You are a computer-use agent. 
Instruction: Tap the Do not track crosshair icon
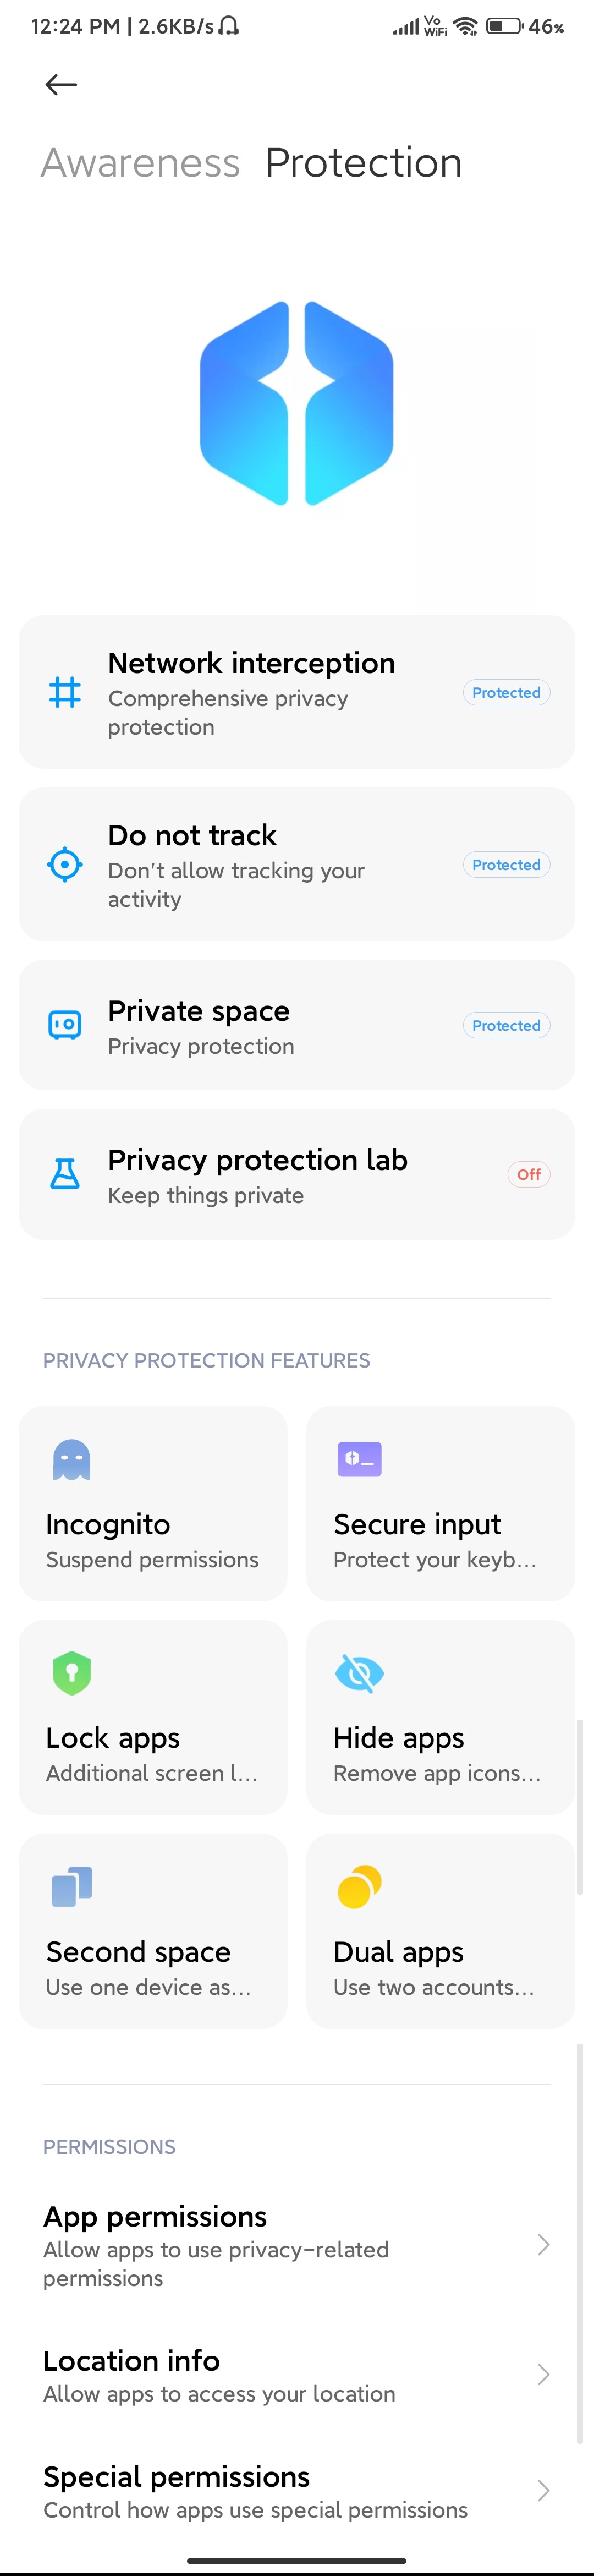pyautogui.click(x=65, y=864)
